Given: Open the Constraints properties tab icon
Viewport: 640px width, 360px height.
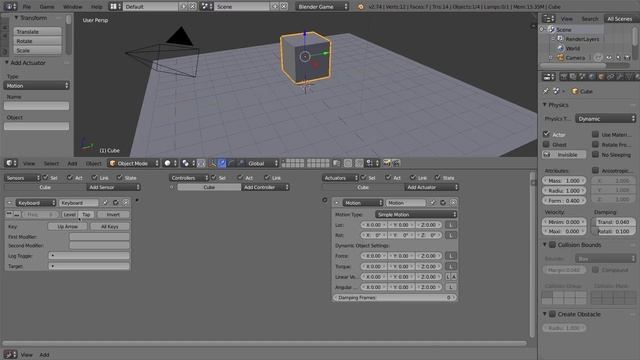Looking at the screenshot, I should point(611,76).
